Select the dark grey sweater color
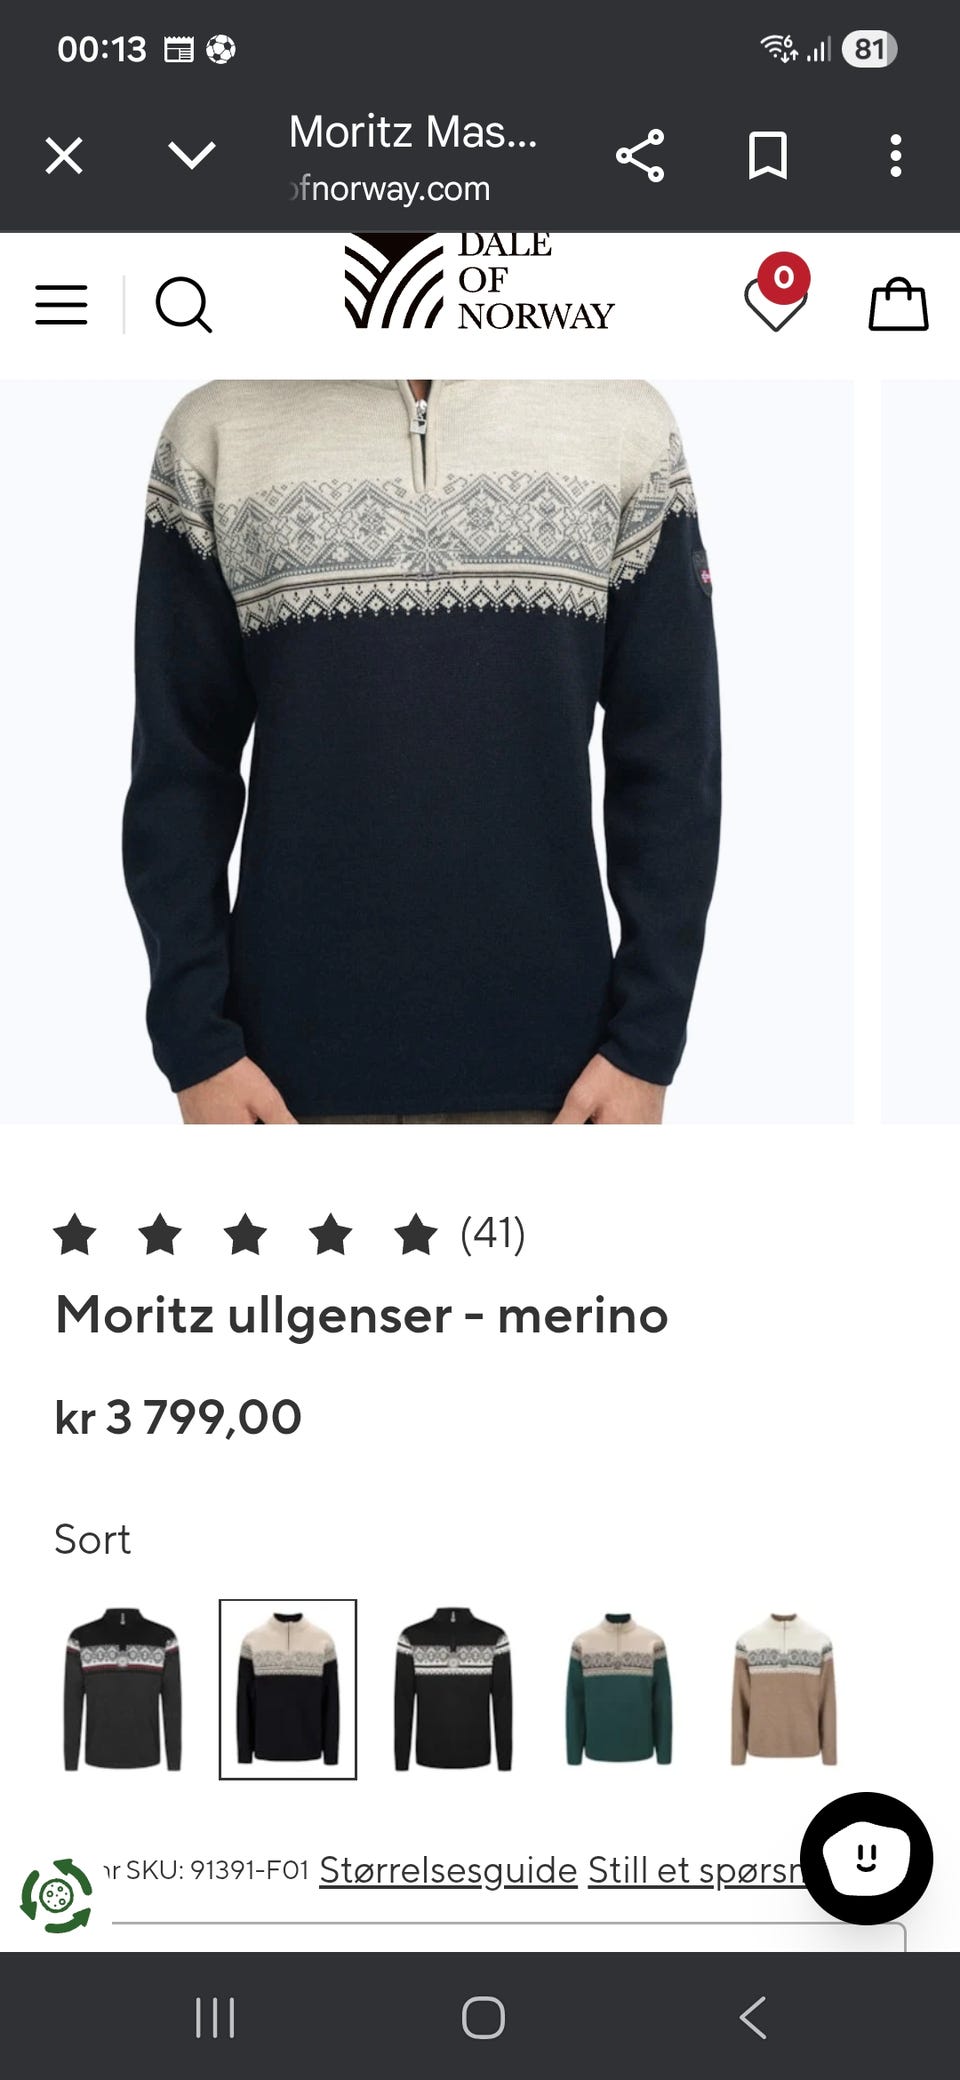Image resolution: width=960 pixels, height=2080 pixels. pyautogui.click(x=123, y=1689)
